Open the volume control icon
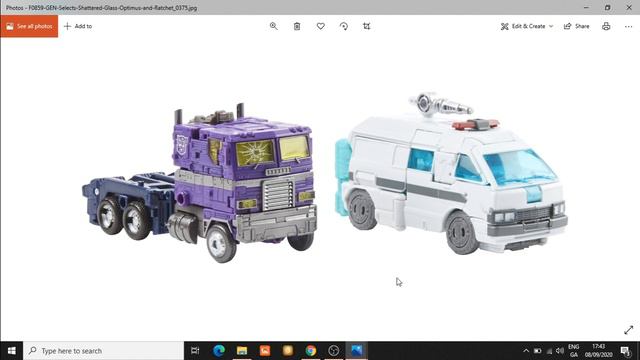 point(560,351)
